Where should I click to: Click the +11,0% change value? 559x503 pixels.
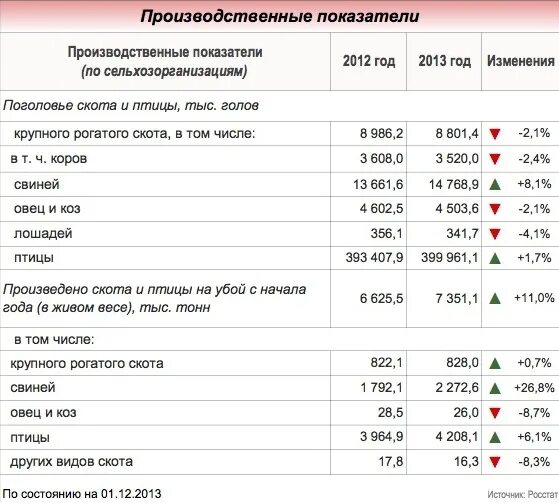point(534,298)
